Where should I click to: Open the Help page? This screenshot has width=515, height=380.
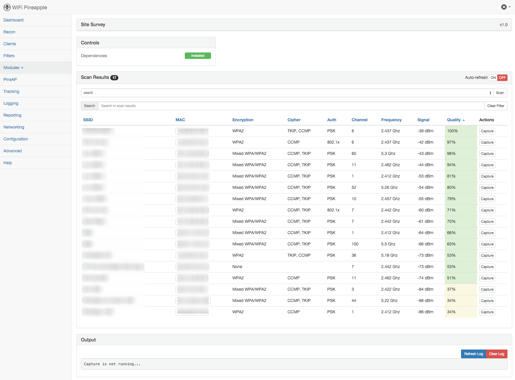coord(8,163)
